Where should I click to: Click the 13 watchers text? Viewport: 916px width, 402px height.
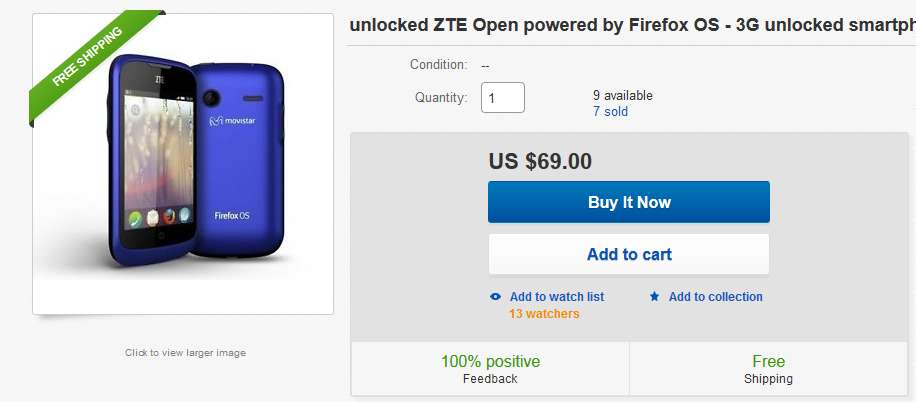pyautogui.click(x=543, y=314)
